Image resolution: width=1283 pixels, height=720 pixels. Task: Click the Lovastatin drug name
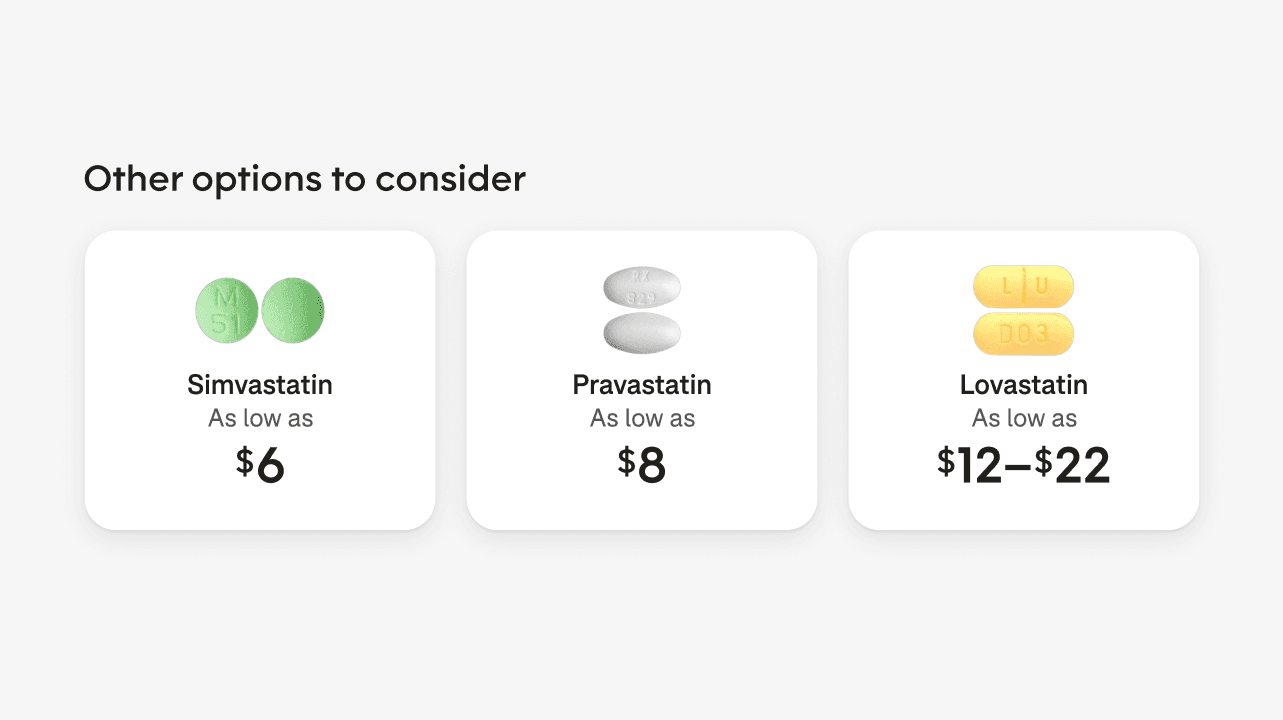[x=1023, y=385]
